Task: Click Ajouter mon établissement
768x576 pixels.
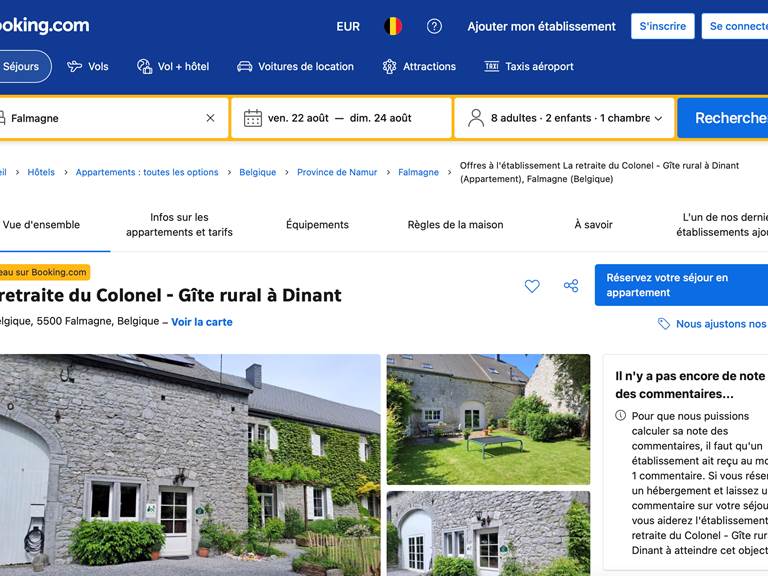Action: [x=541, y=26]
